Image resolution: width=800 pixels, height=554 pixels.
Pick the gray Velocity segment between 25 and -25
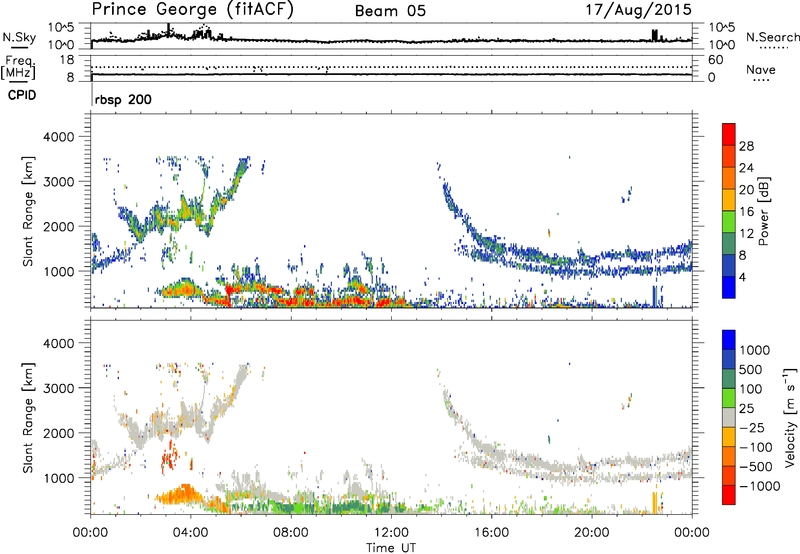[729, 417]
